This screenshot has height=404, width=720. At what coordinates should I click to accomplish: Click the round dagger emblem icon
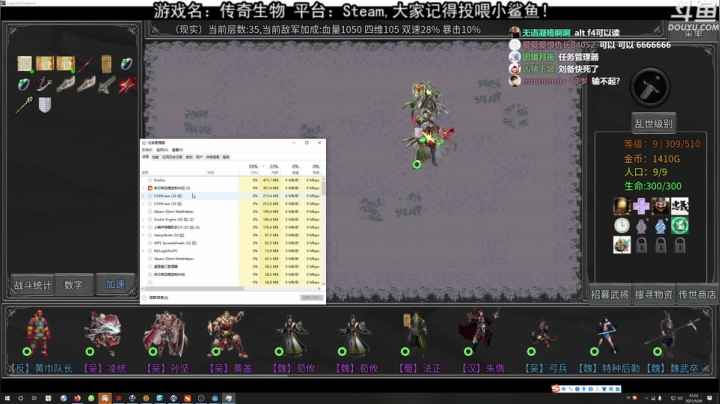pos(650,87)
